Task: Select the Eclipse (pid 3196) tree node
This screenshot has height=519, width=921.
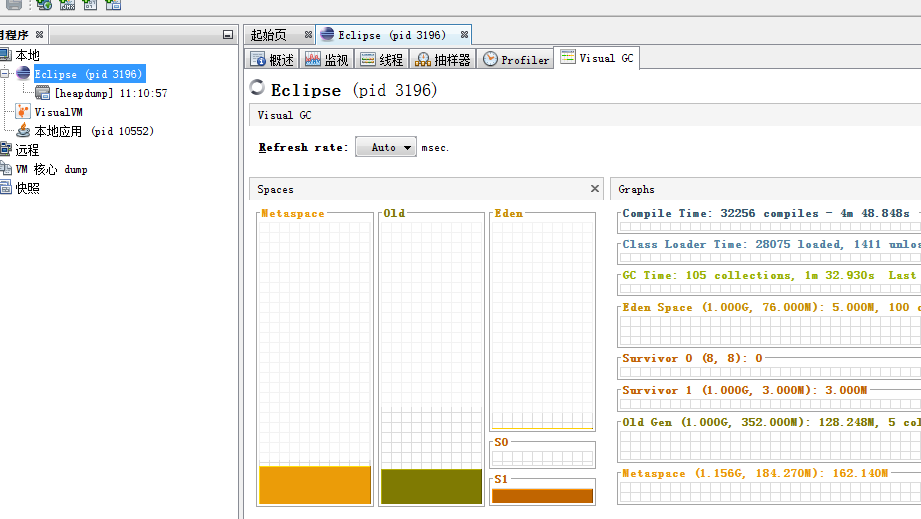Action: (88, 74)
